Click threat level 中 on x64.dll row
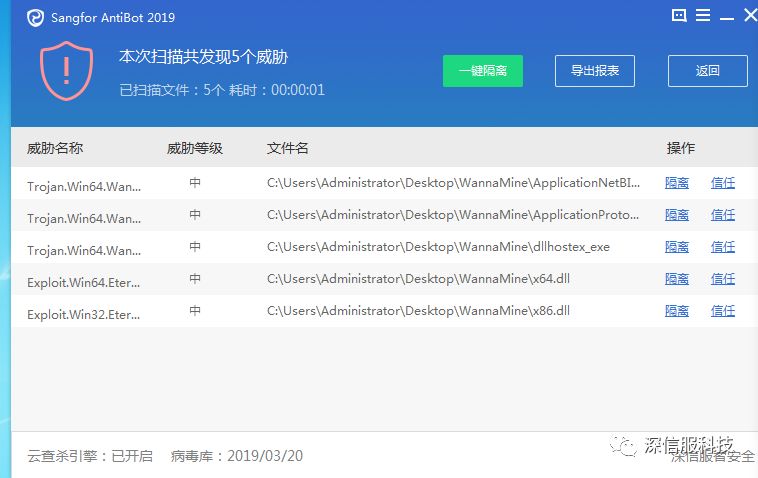 pyautogui.click(x=195, y=278)
